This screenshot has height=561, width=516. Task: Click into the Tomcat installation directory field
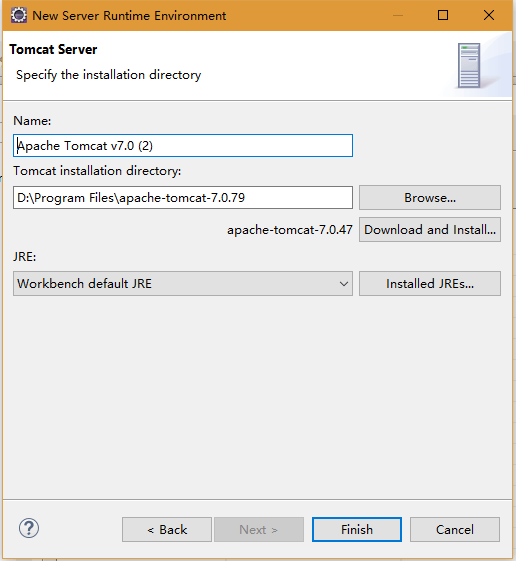[183, 197]
